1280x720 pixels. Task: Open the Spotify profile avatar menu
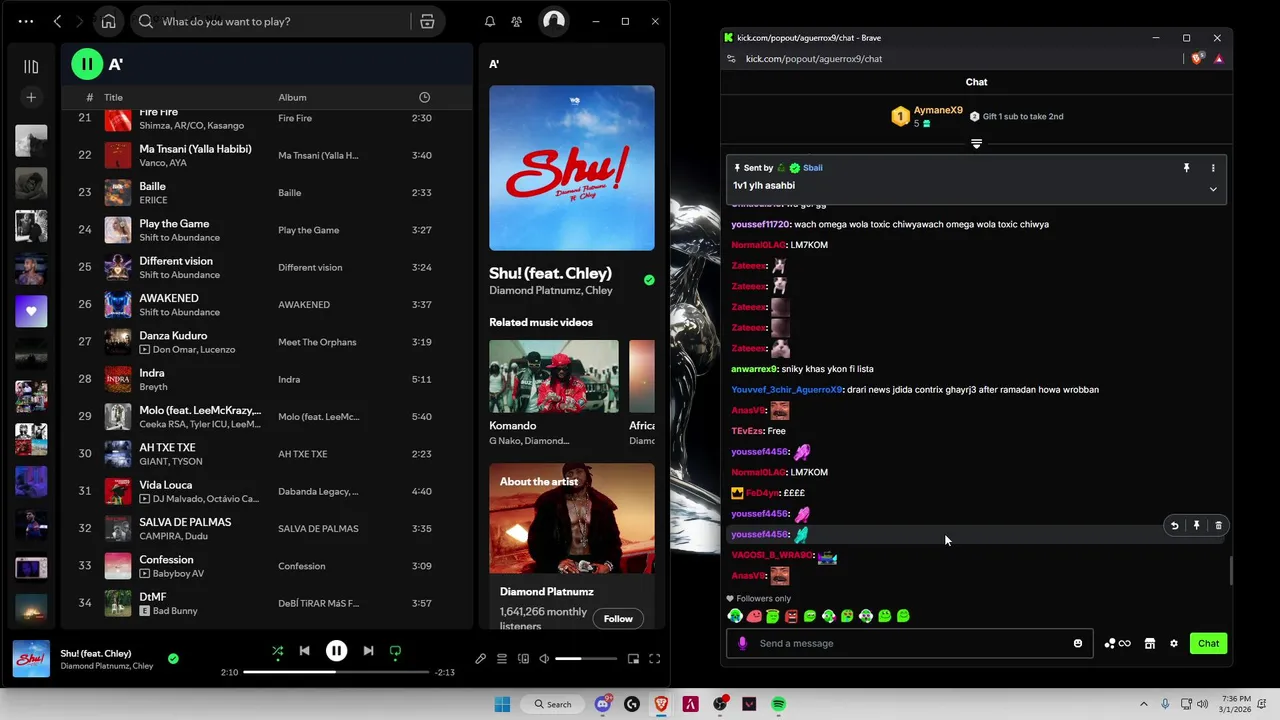(553, 21)
